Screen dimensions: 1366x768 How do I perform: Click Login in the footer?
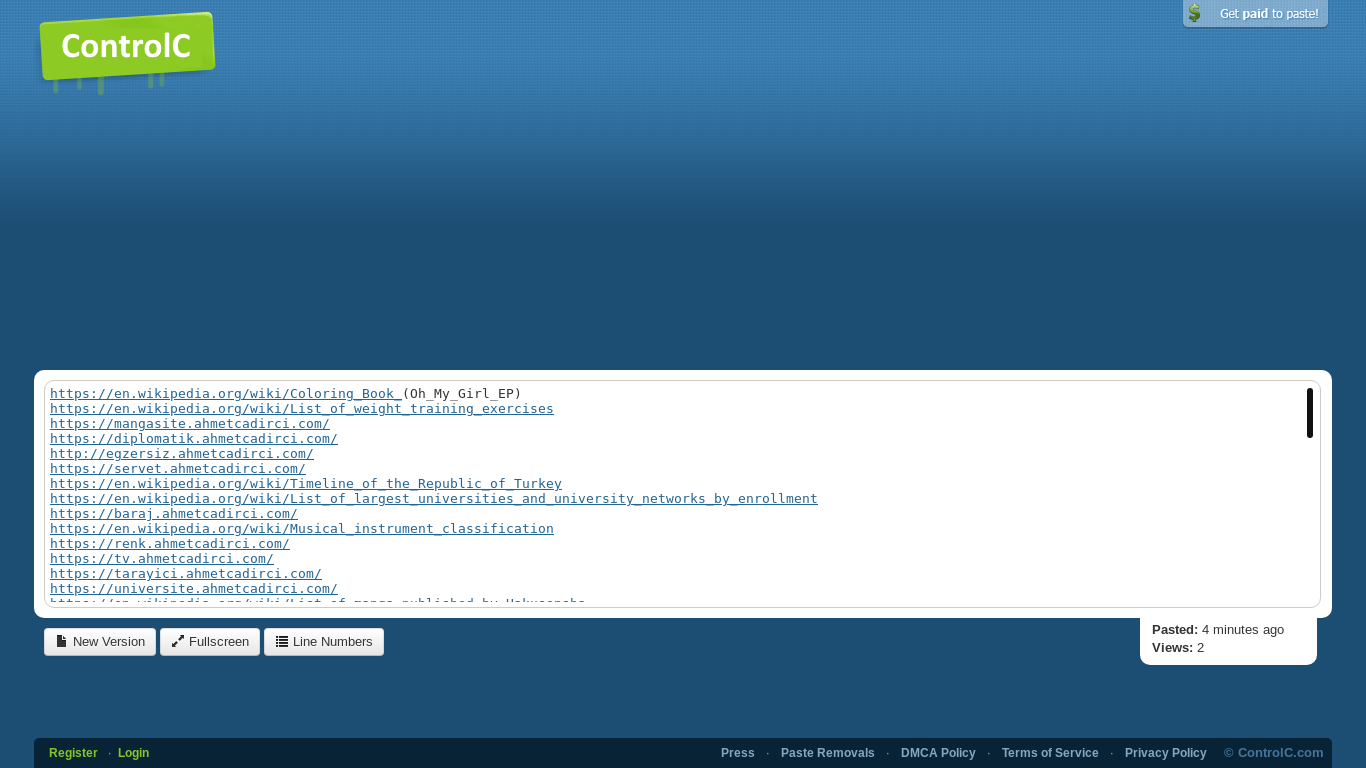click(133, 753)
